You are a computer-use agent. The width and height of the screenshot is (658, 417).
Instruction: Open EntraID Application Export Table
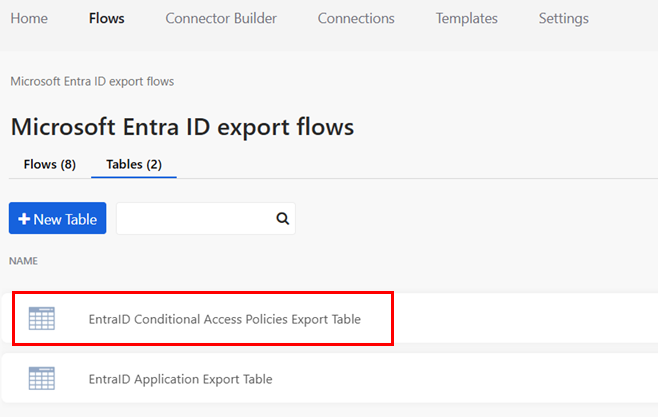(x=180, y=379)
